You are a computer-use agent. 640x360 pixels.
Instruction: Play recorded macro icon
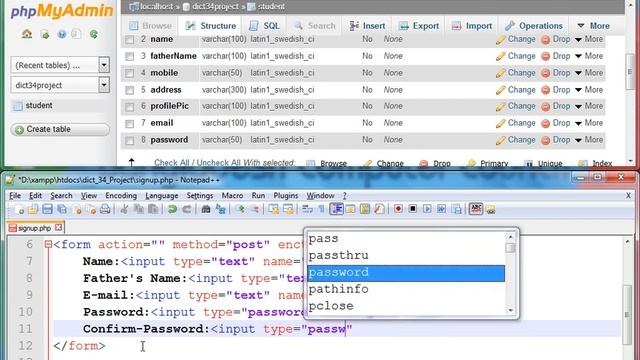point(427,209)
